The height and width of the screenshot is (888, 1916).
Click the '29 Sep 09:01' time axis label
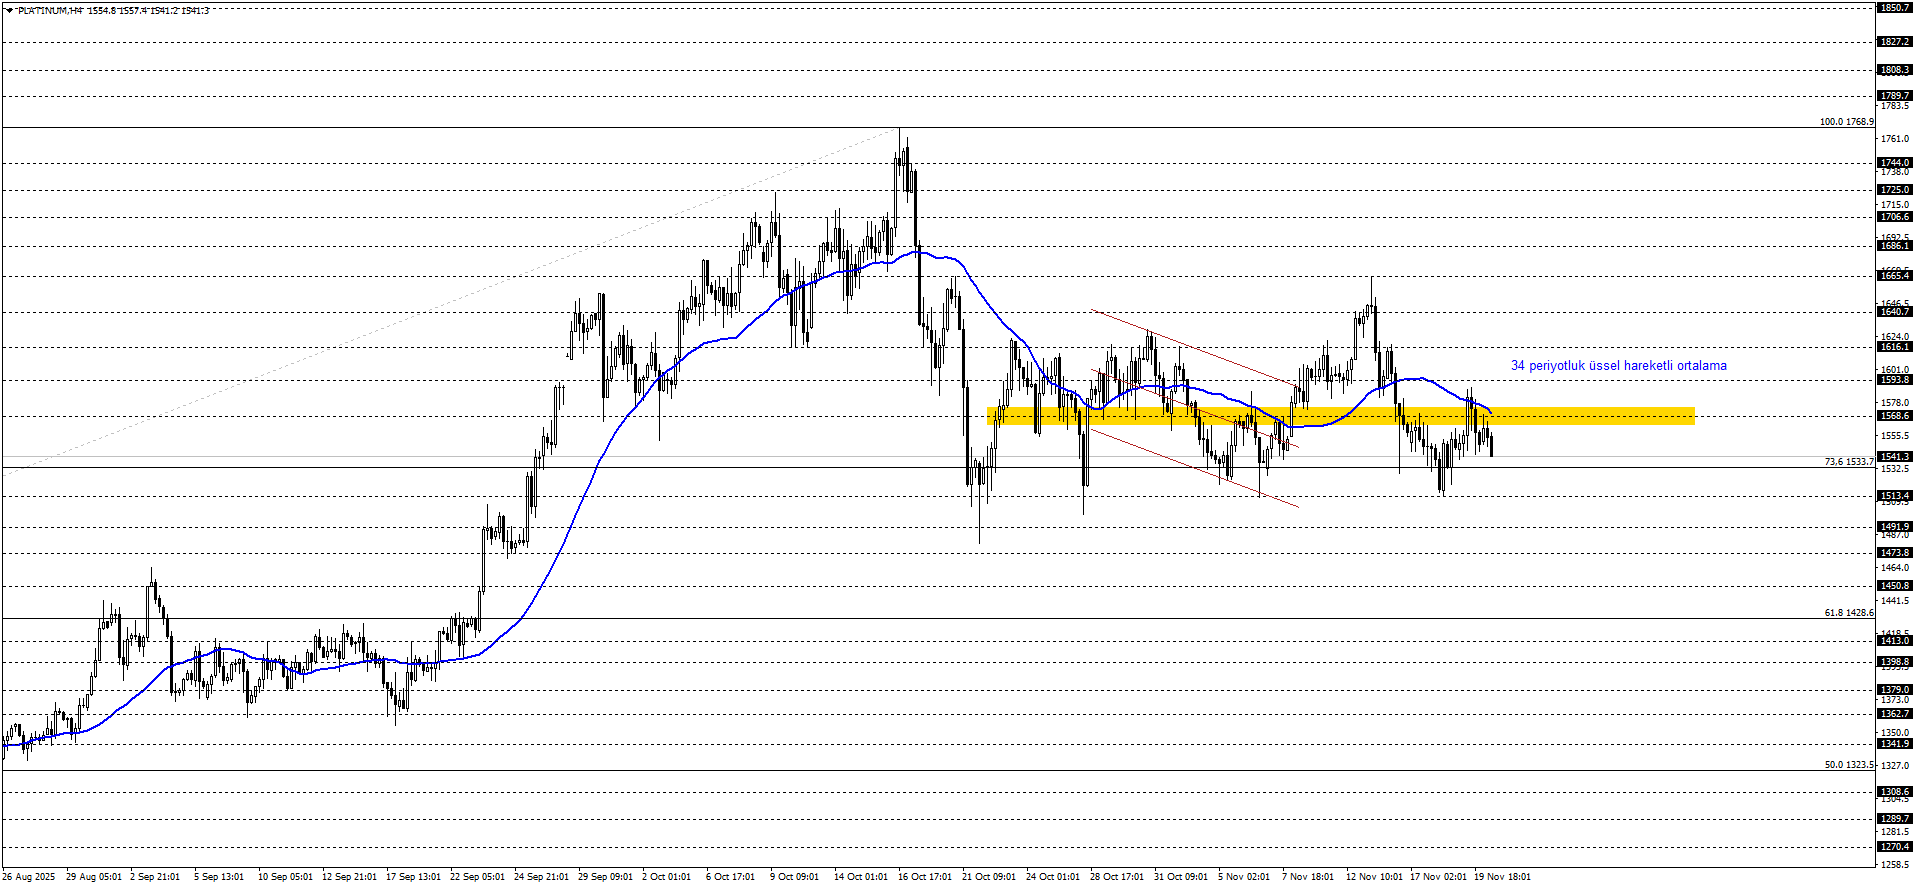coord(605,877)
